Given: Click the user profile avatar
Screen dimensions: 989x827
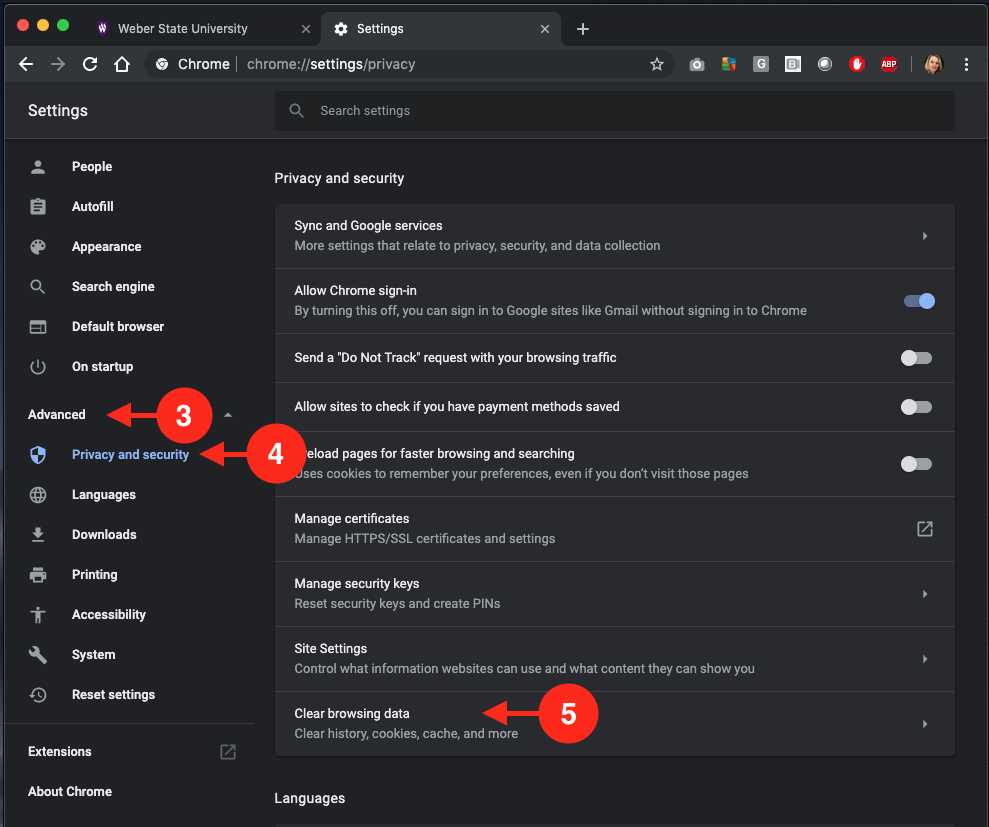Looking at the screenshot, I should point(933,64).
